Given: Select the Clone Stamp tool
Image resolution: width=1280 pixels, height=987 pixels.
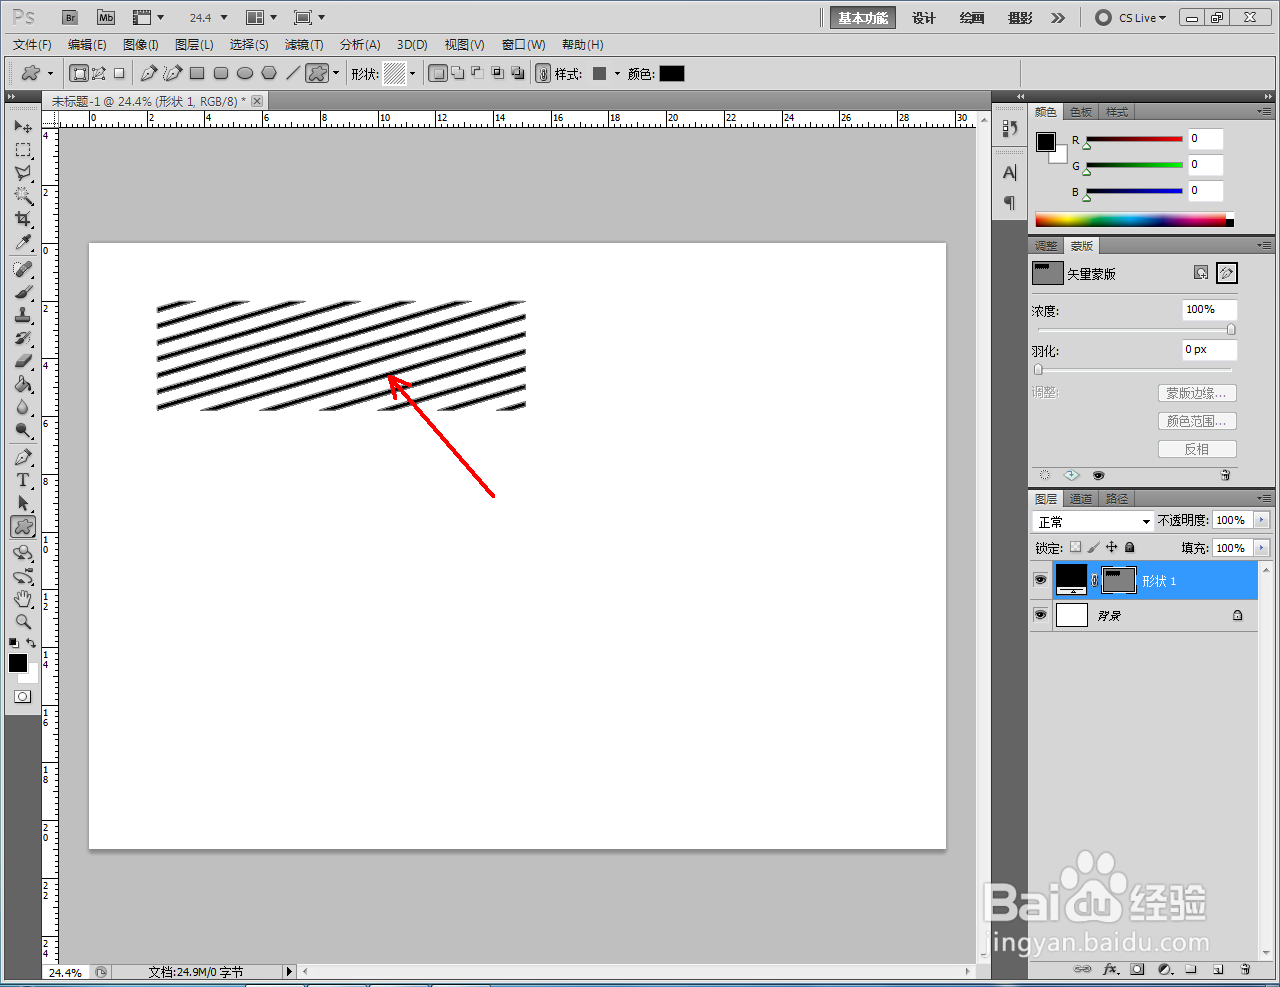Looking at the screenshot, I should [x=23, y=315].
